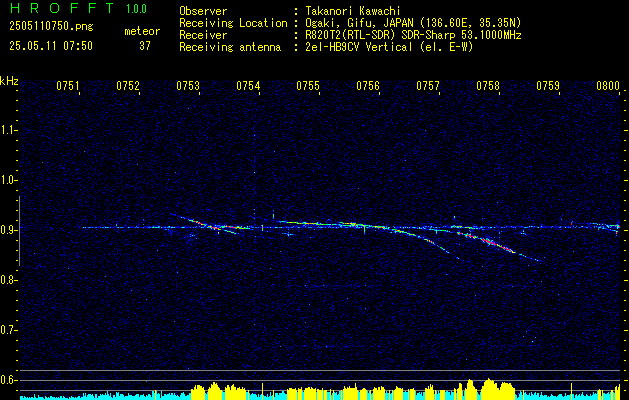Click the filename 2505110750.png

[51, 27]
